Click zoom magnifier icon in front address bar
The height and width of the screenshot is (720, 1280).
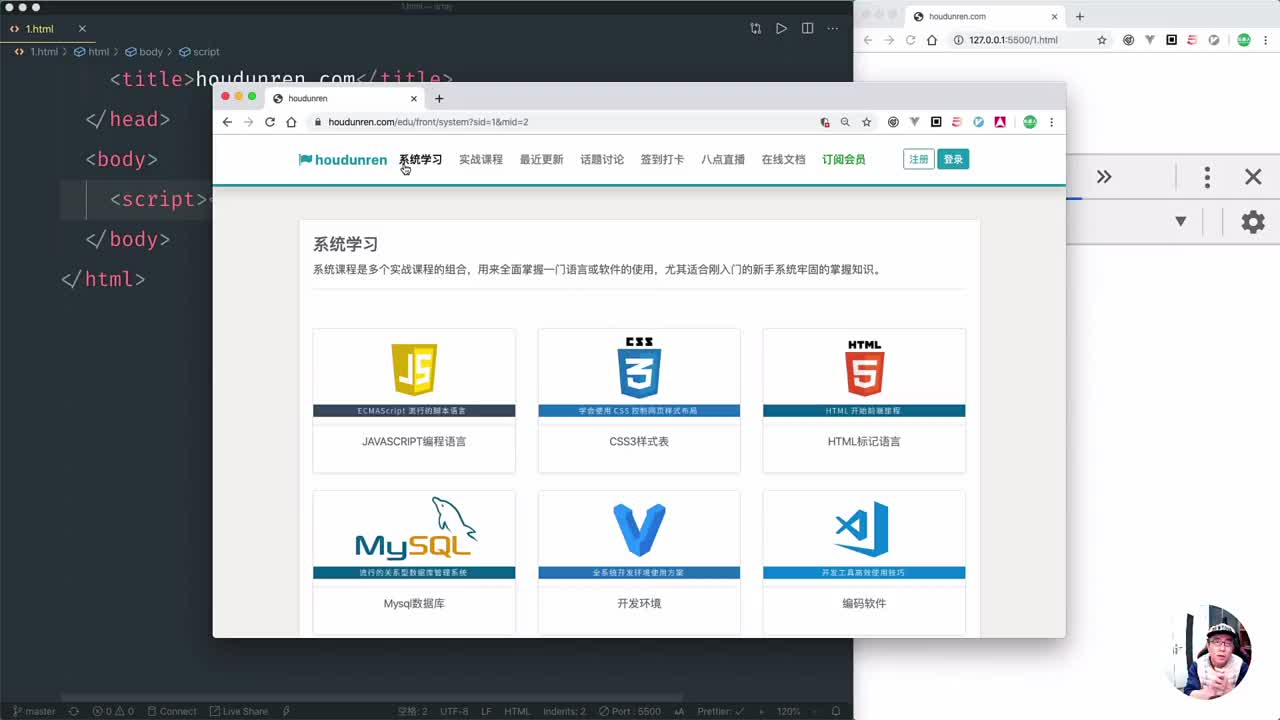pos(845,122)
